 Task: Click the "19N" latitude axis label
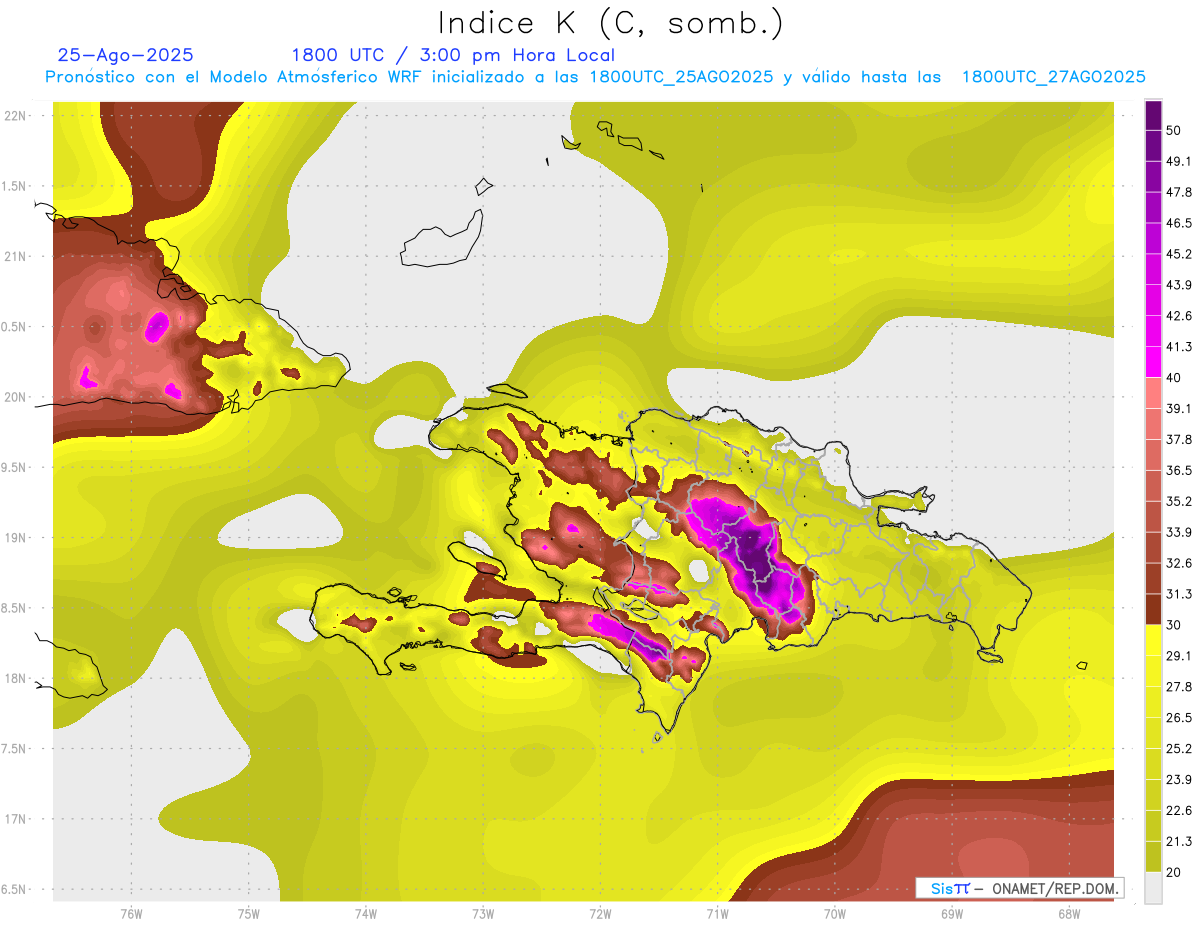click(x=15, y=537)
